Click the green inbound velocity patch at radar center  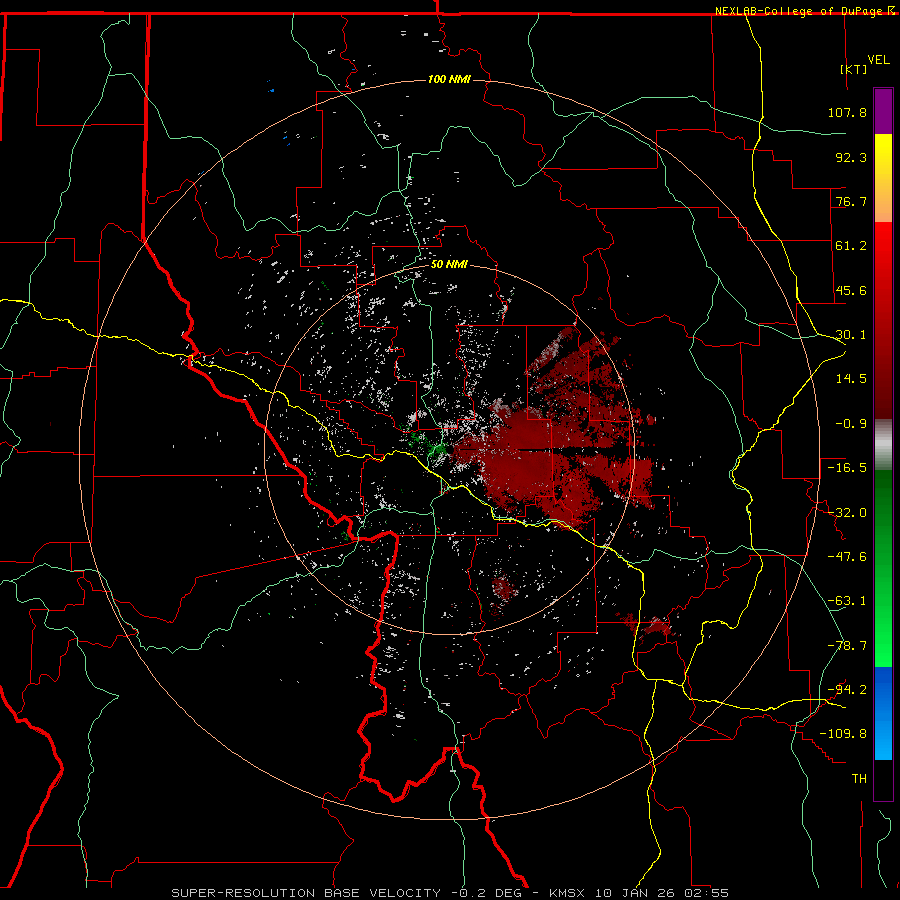coord(439,448)
